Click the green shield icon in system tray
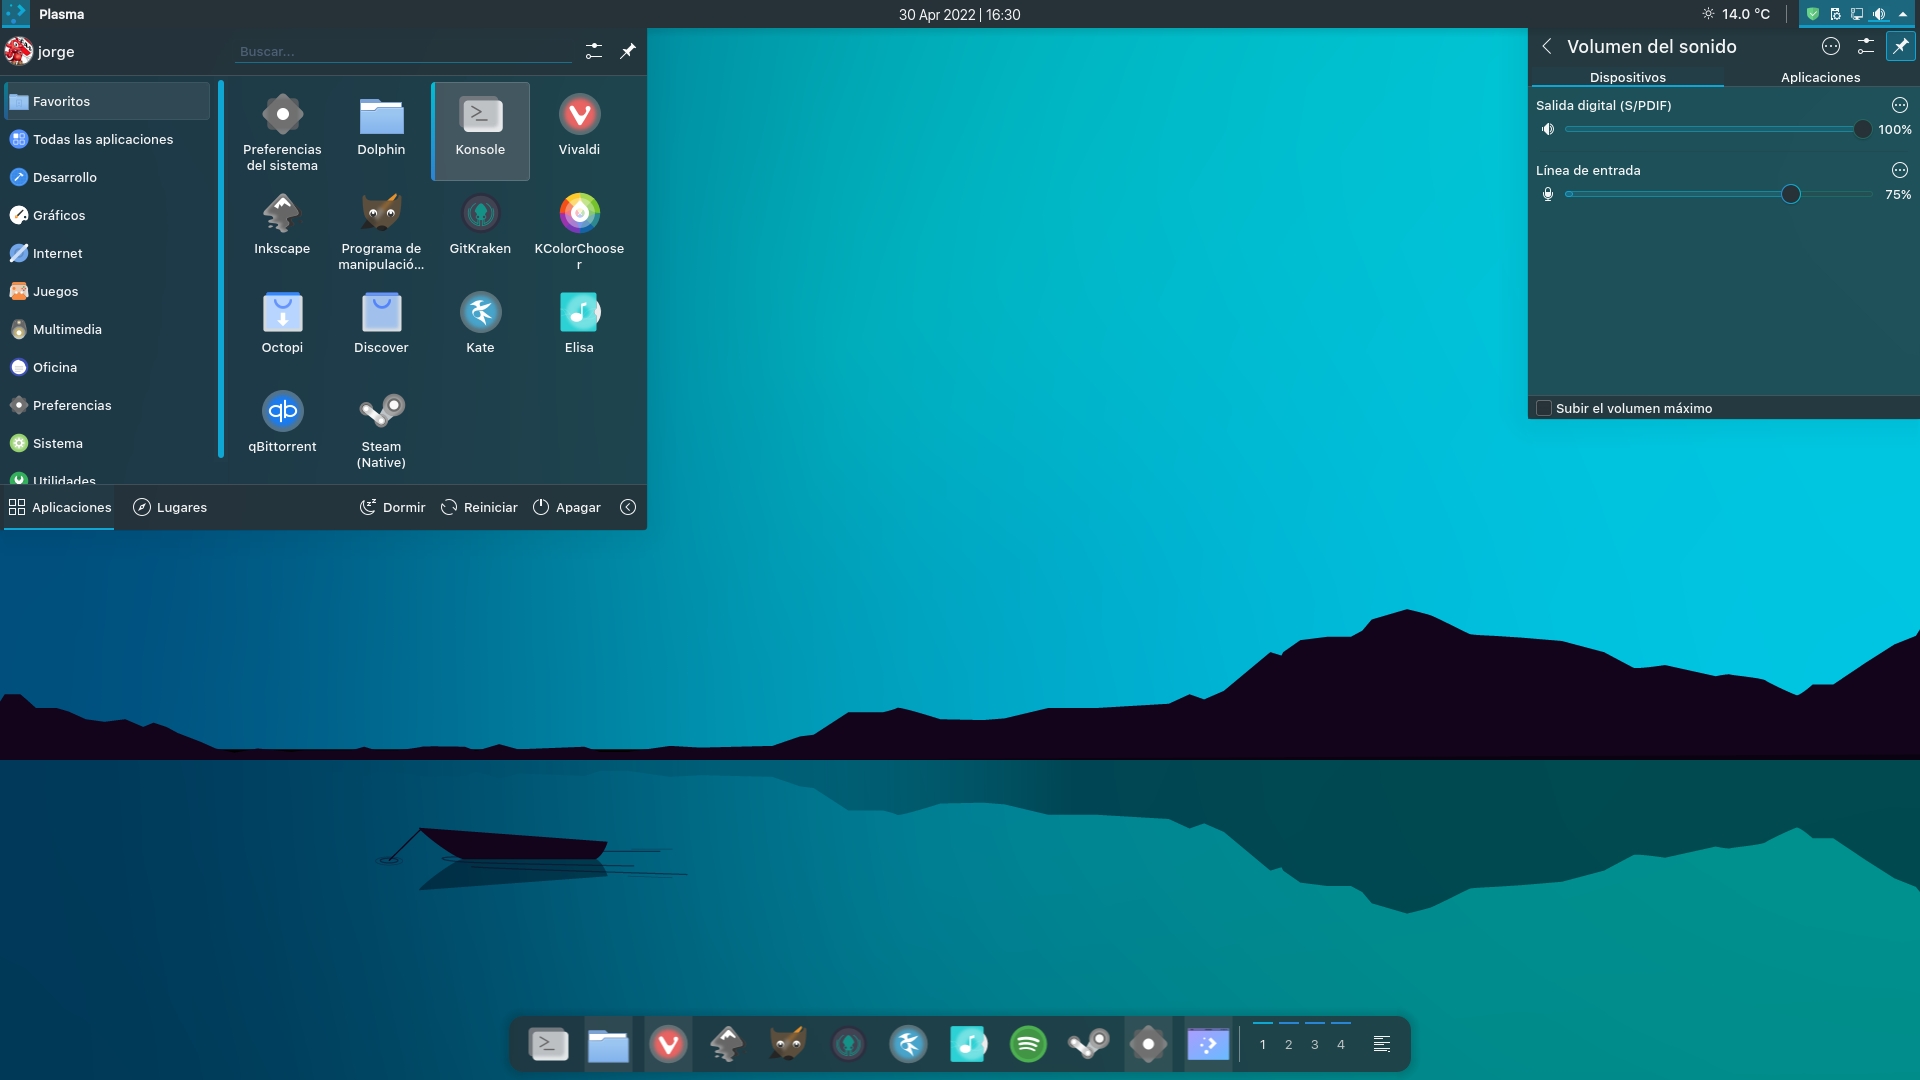This screenshot has width=1920, height=1080. [1814, 14]
